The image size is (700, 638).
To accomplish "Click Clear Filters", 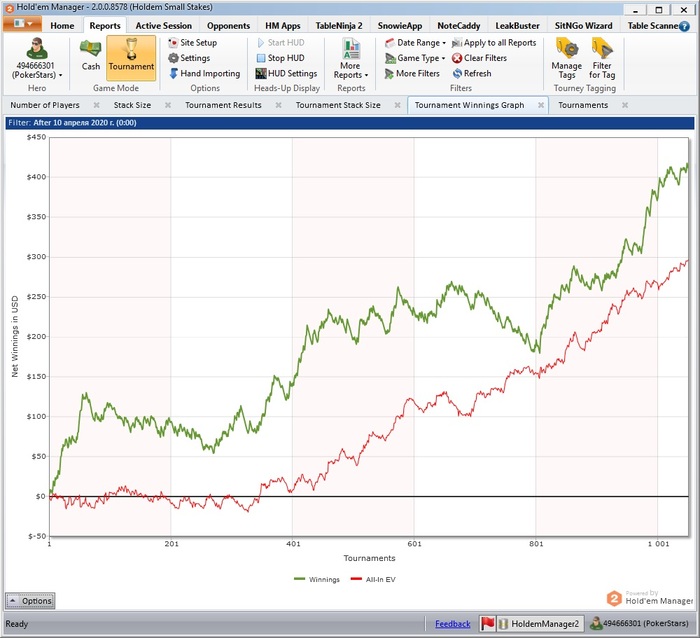I will (479, 58).
